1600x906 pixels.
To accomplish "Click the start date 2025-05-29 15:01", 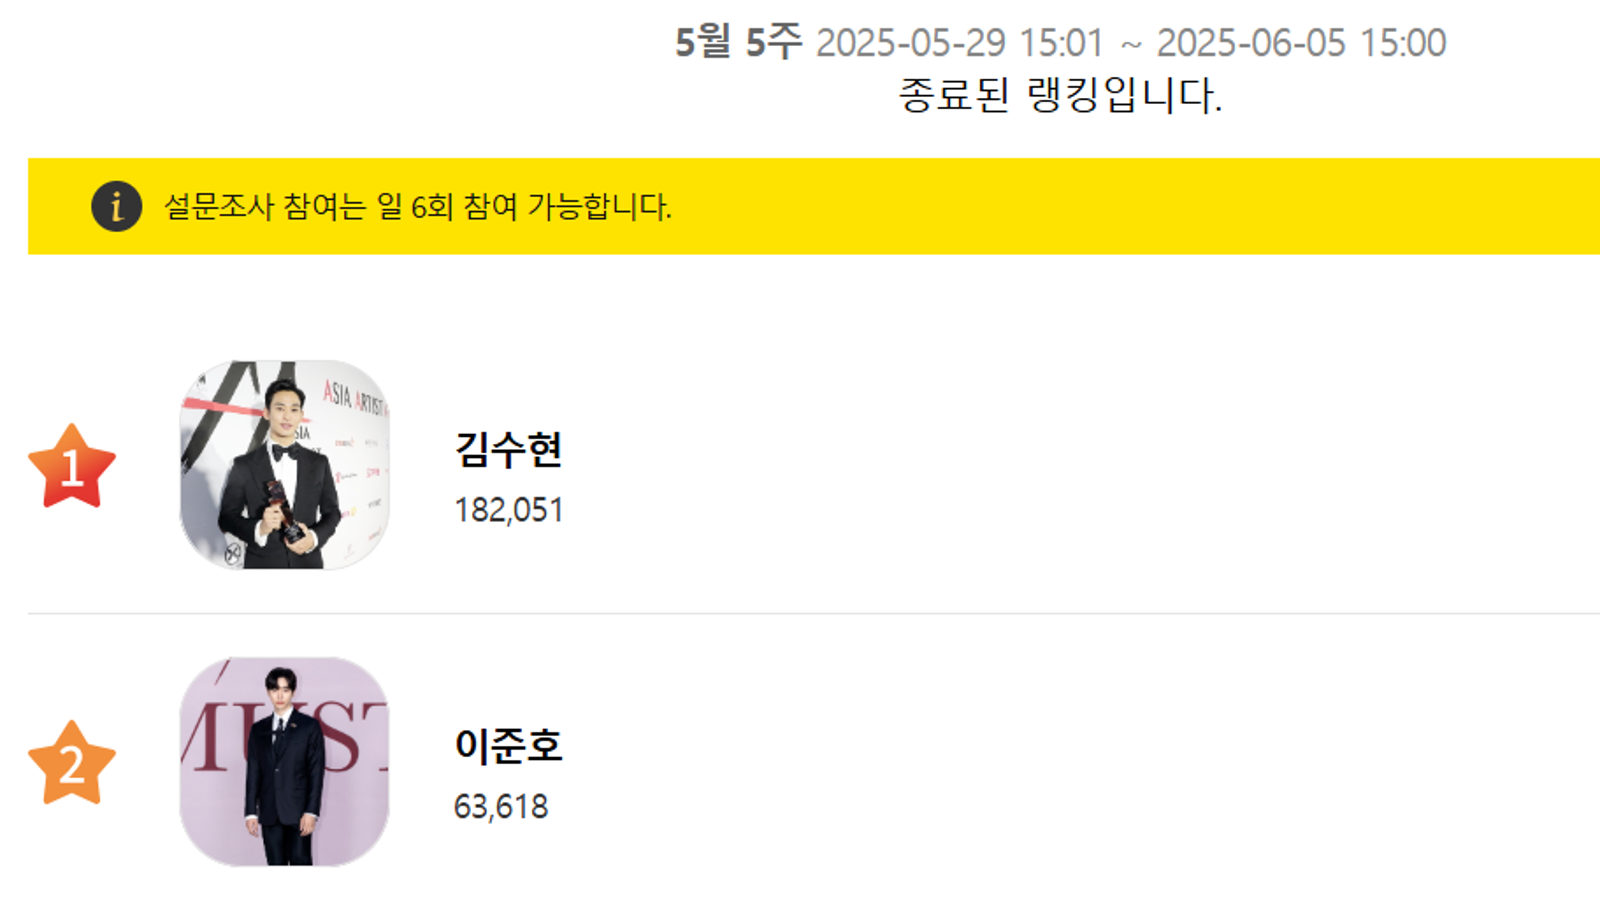I will point(959,43).
